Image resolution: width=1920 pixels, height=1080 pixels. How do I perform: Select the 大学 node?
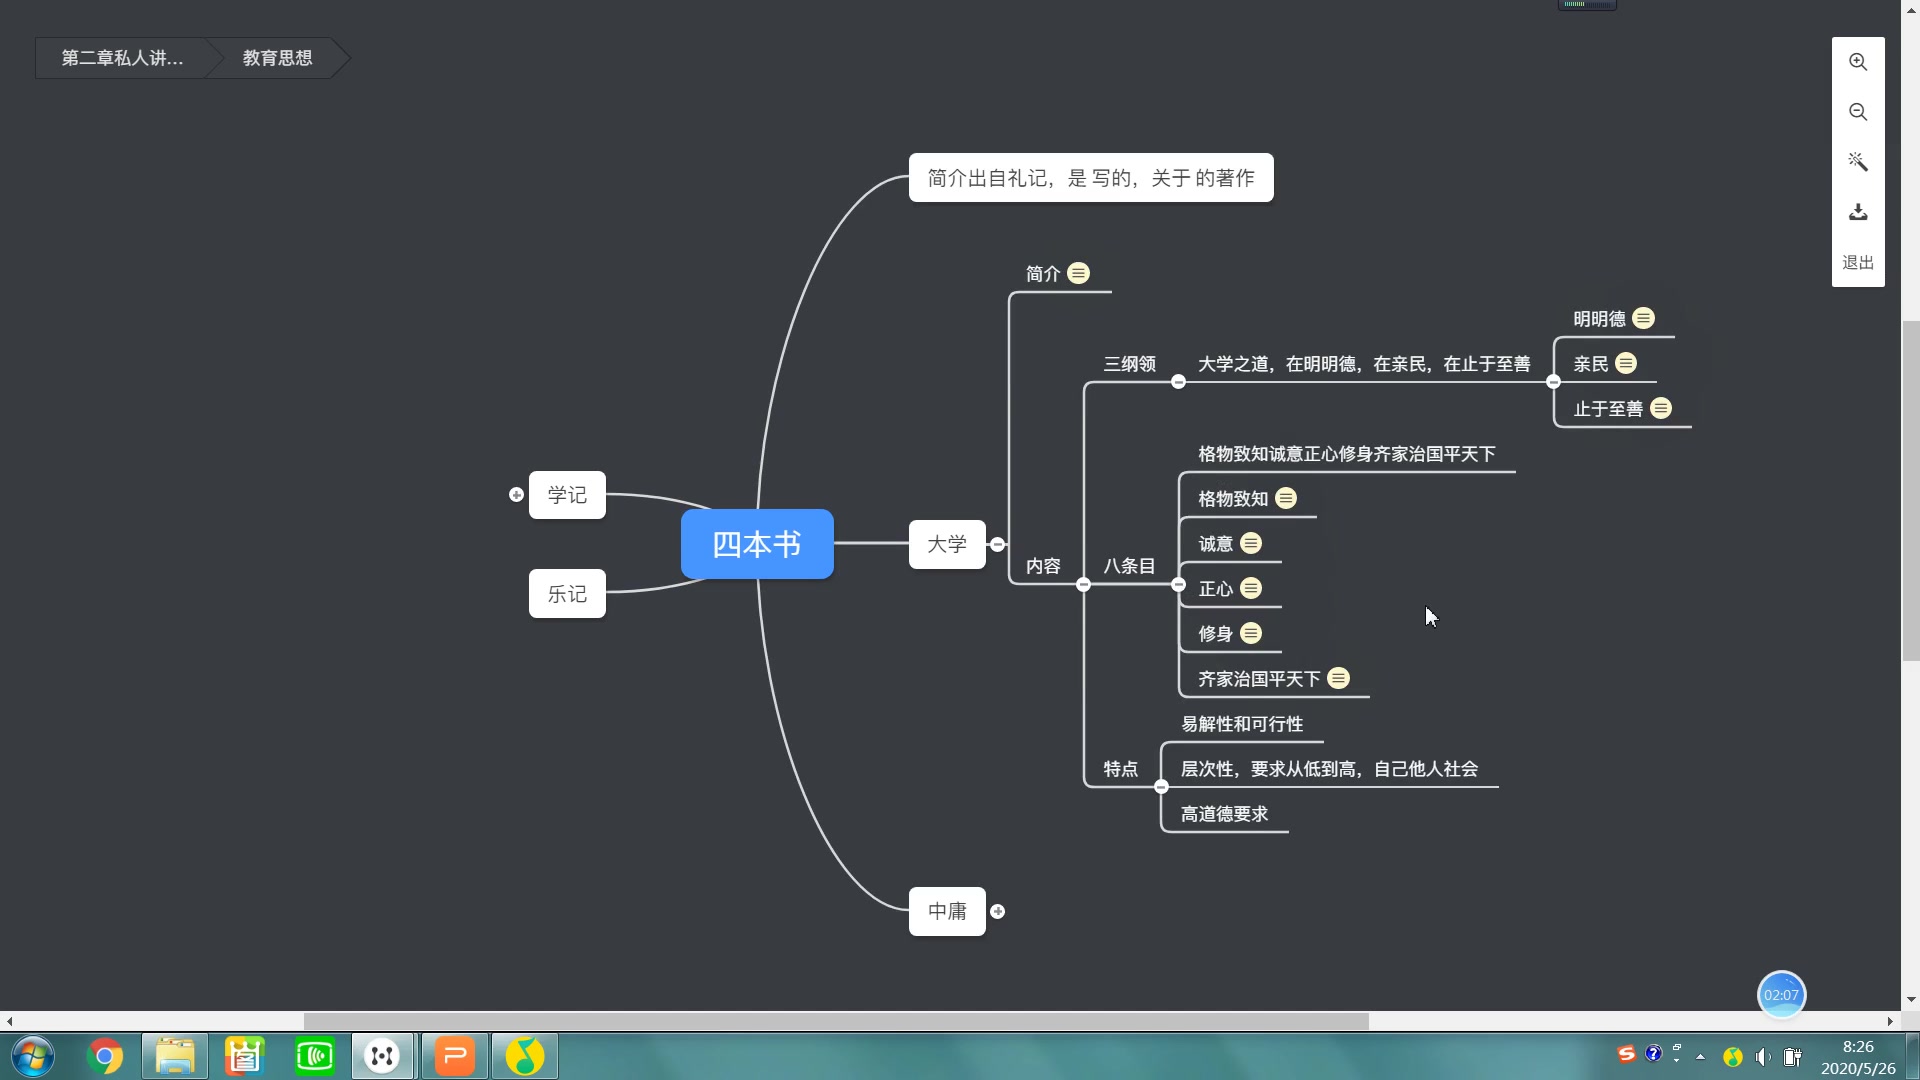[x=947, y=544]
